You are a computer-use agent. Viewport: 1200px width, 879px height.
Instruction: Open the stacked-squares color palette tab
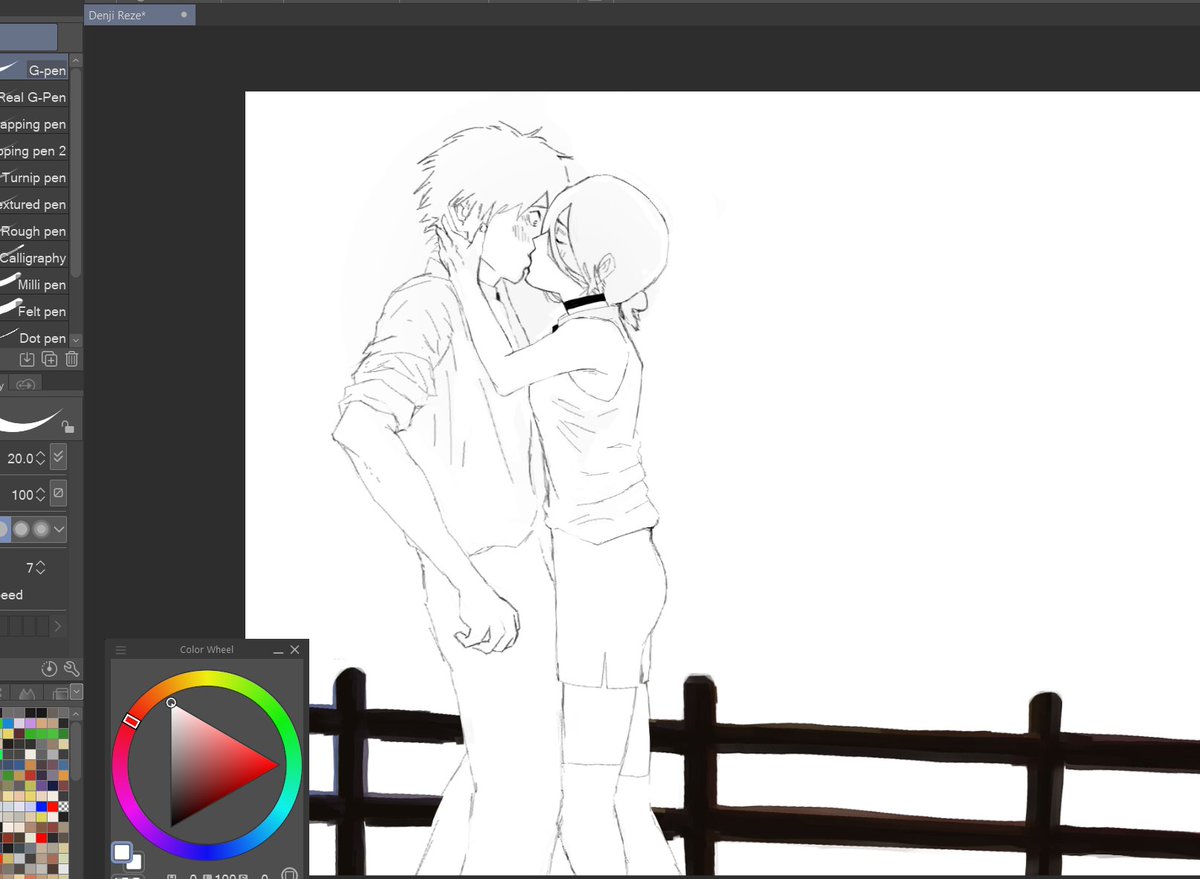coord(59,693)
